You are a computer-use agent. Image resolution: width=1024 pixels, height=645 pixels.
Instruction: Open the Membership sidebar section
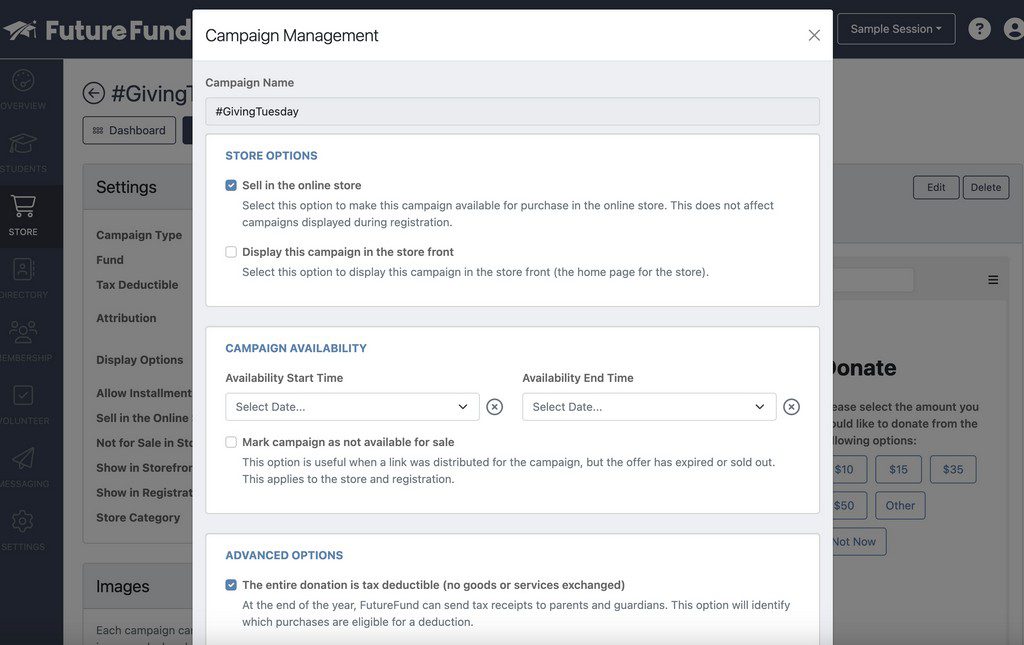24,341
